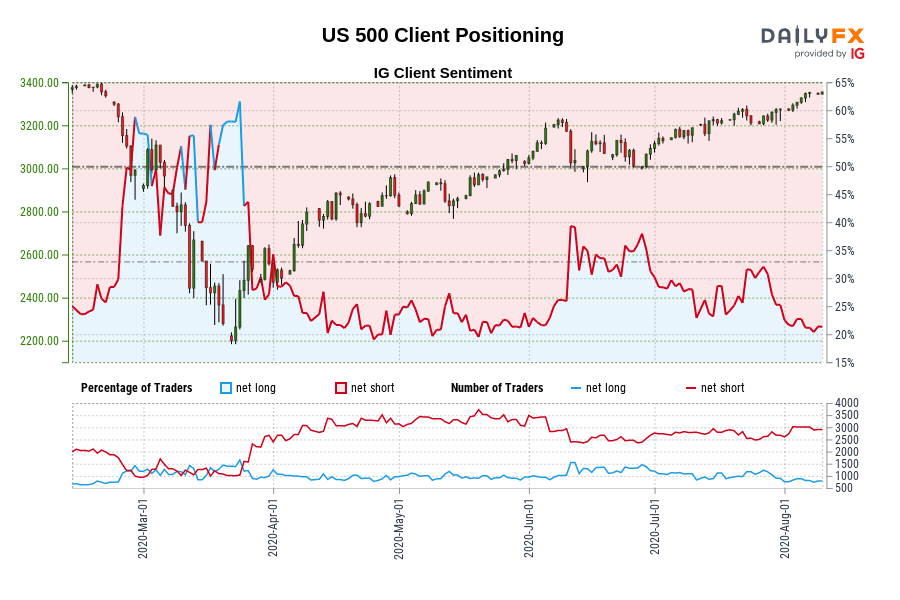Click the 3000.00 price axis label

click(x=39, y=169)
